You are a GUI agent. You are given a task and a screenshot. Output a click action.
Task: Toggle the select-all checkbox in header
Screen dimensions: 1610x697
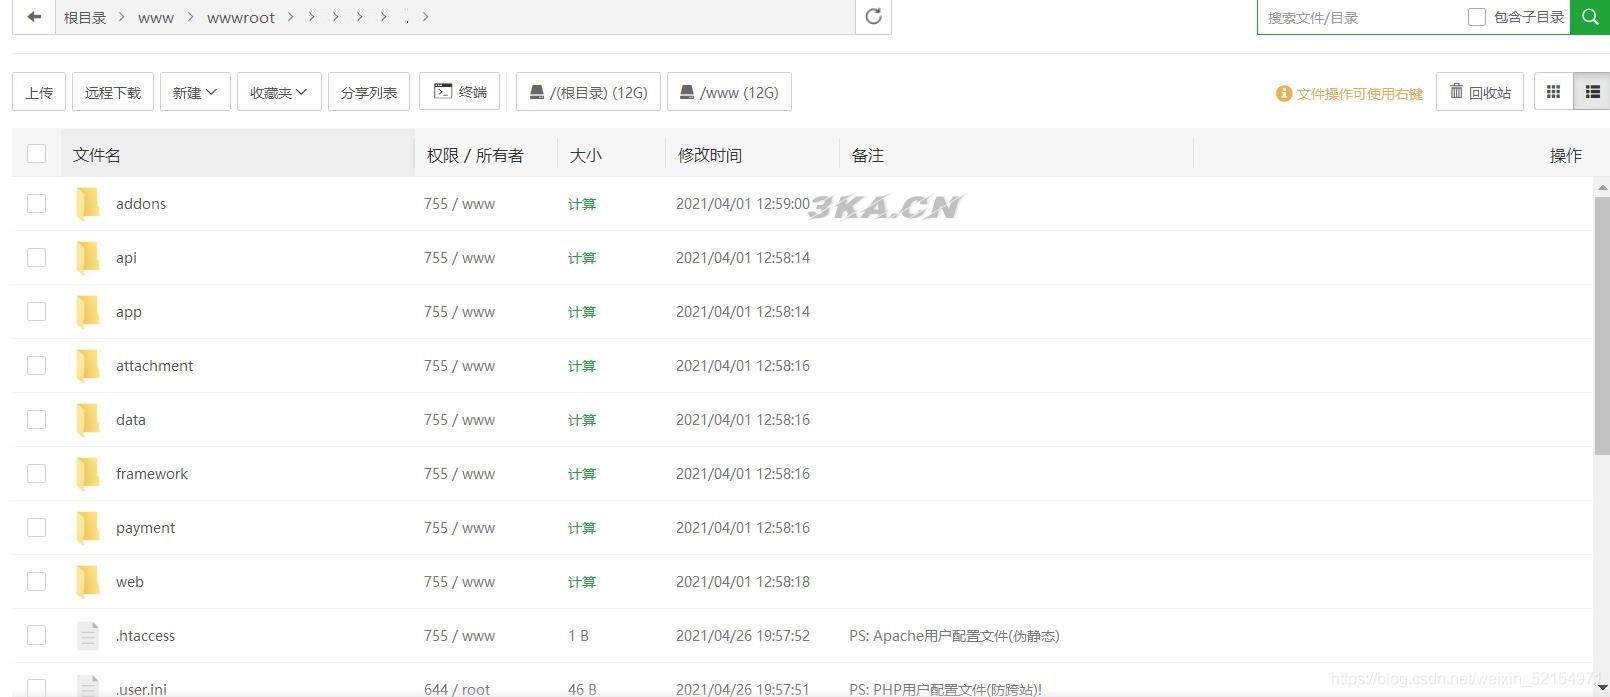click(37, 154)
